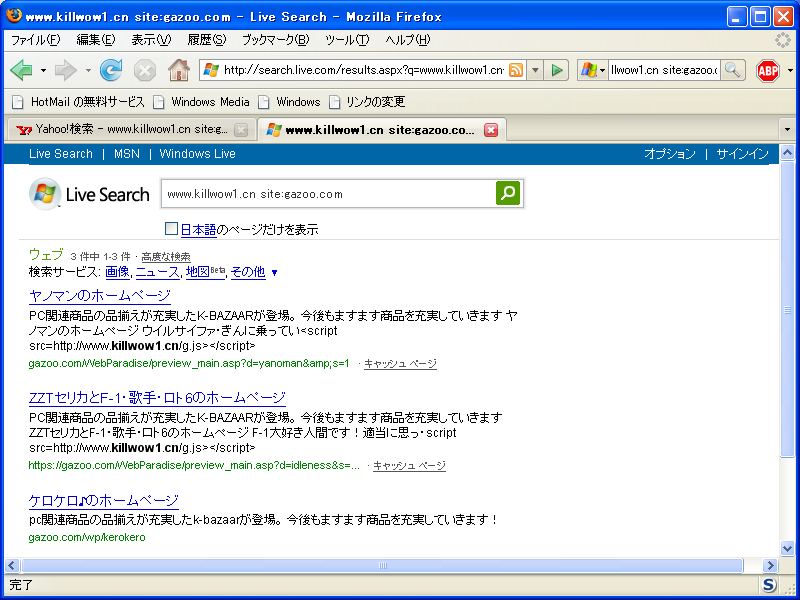This screenshot has width=800, height=600.
Task: Click the サインイン link
Action: [x=742, y=154]
